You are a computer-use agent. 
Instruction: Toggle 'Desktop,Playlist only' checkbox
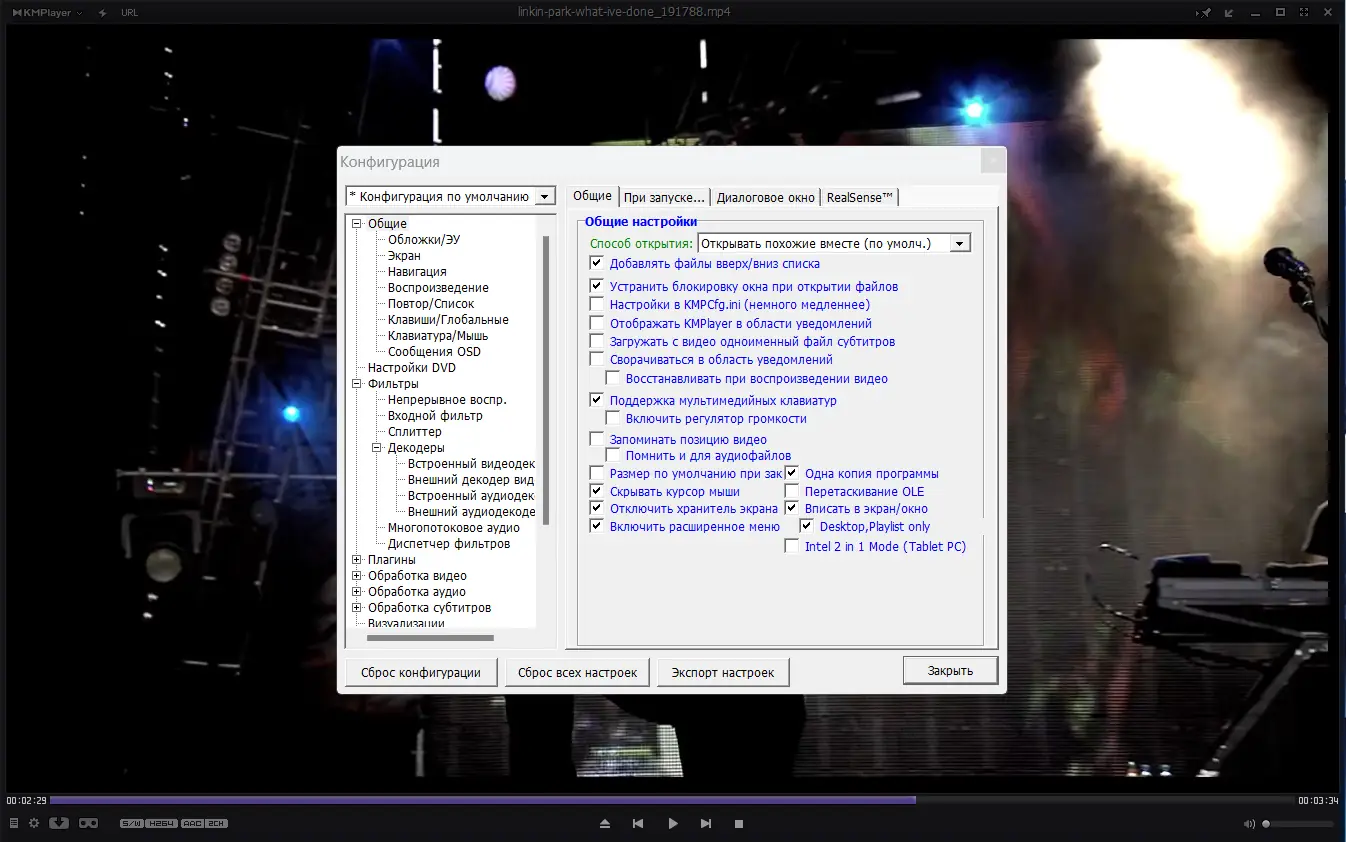(x=807, y=526)
